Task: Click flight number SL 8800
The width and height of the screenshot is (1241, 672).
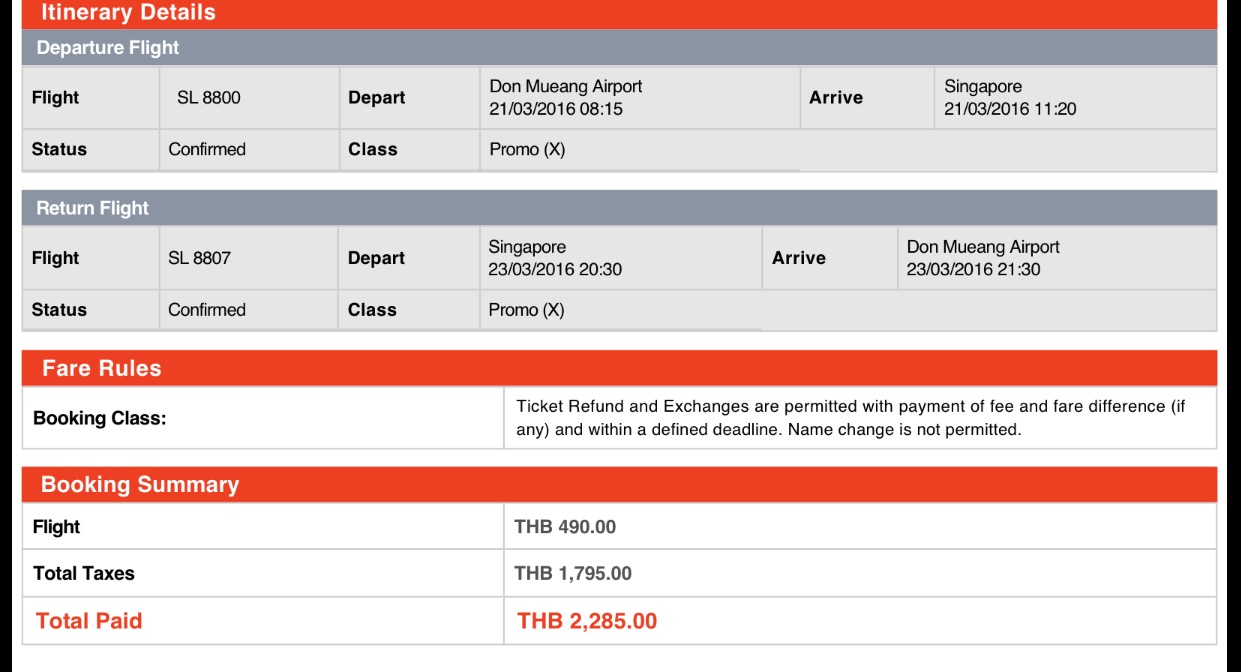Action: [x=209, y=98]
